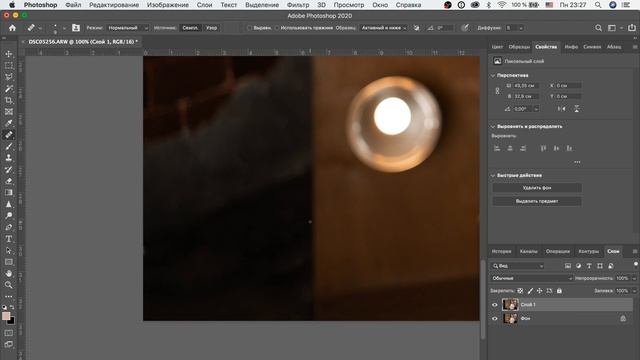
Task: Collapse the 'Быстрые действия' section
Action: 493,176
